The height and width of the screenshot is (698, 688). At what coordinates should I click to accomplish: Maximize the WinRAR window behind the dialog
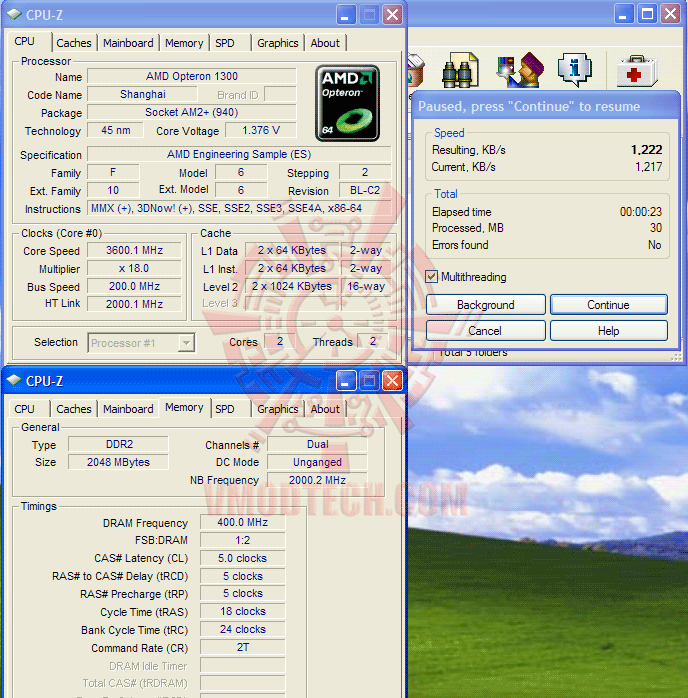647,14
